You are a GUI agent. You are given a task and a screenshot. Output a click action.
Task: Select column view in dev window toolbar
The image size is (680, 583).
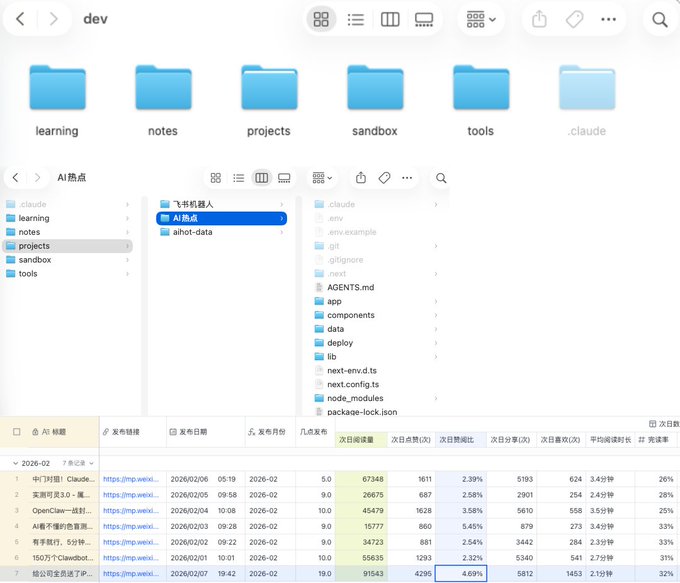[390, 20]
